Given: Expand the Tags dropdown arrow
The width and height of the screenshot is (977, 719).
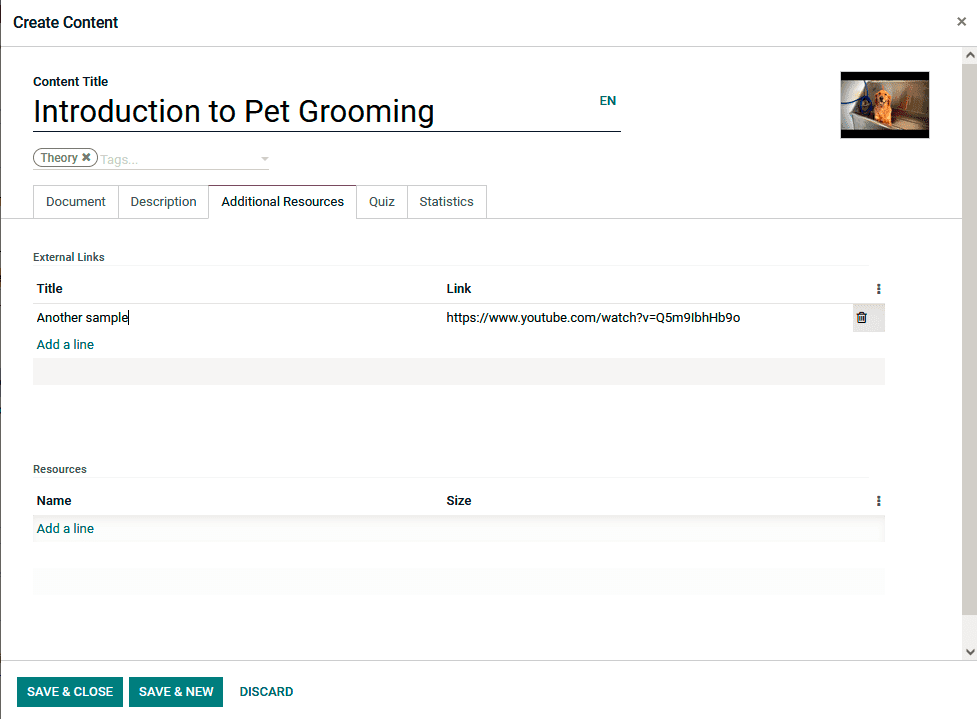Looking at the screenshot, I should point(264,159).
